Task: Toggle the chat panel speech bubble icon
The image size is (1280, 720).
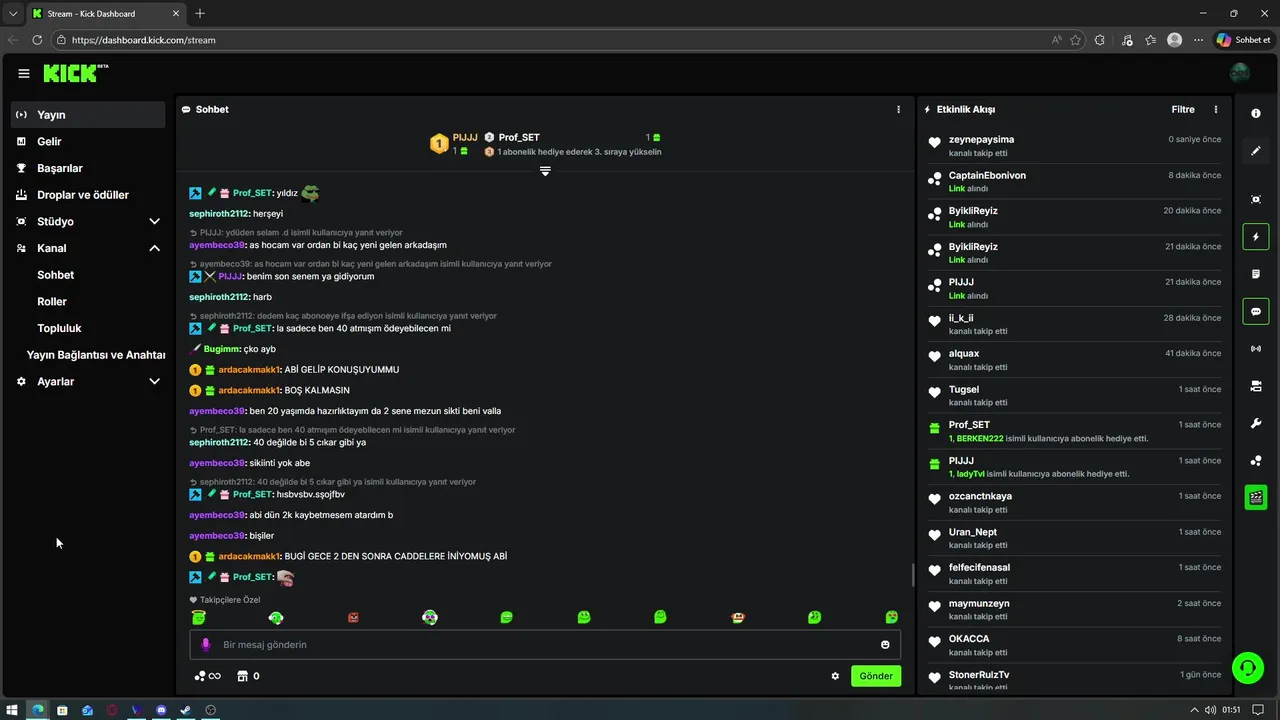Action: pyautogui.click(x=1256, y=311)
